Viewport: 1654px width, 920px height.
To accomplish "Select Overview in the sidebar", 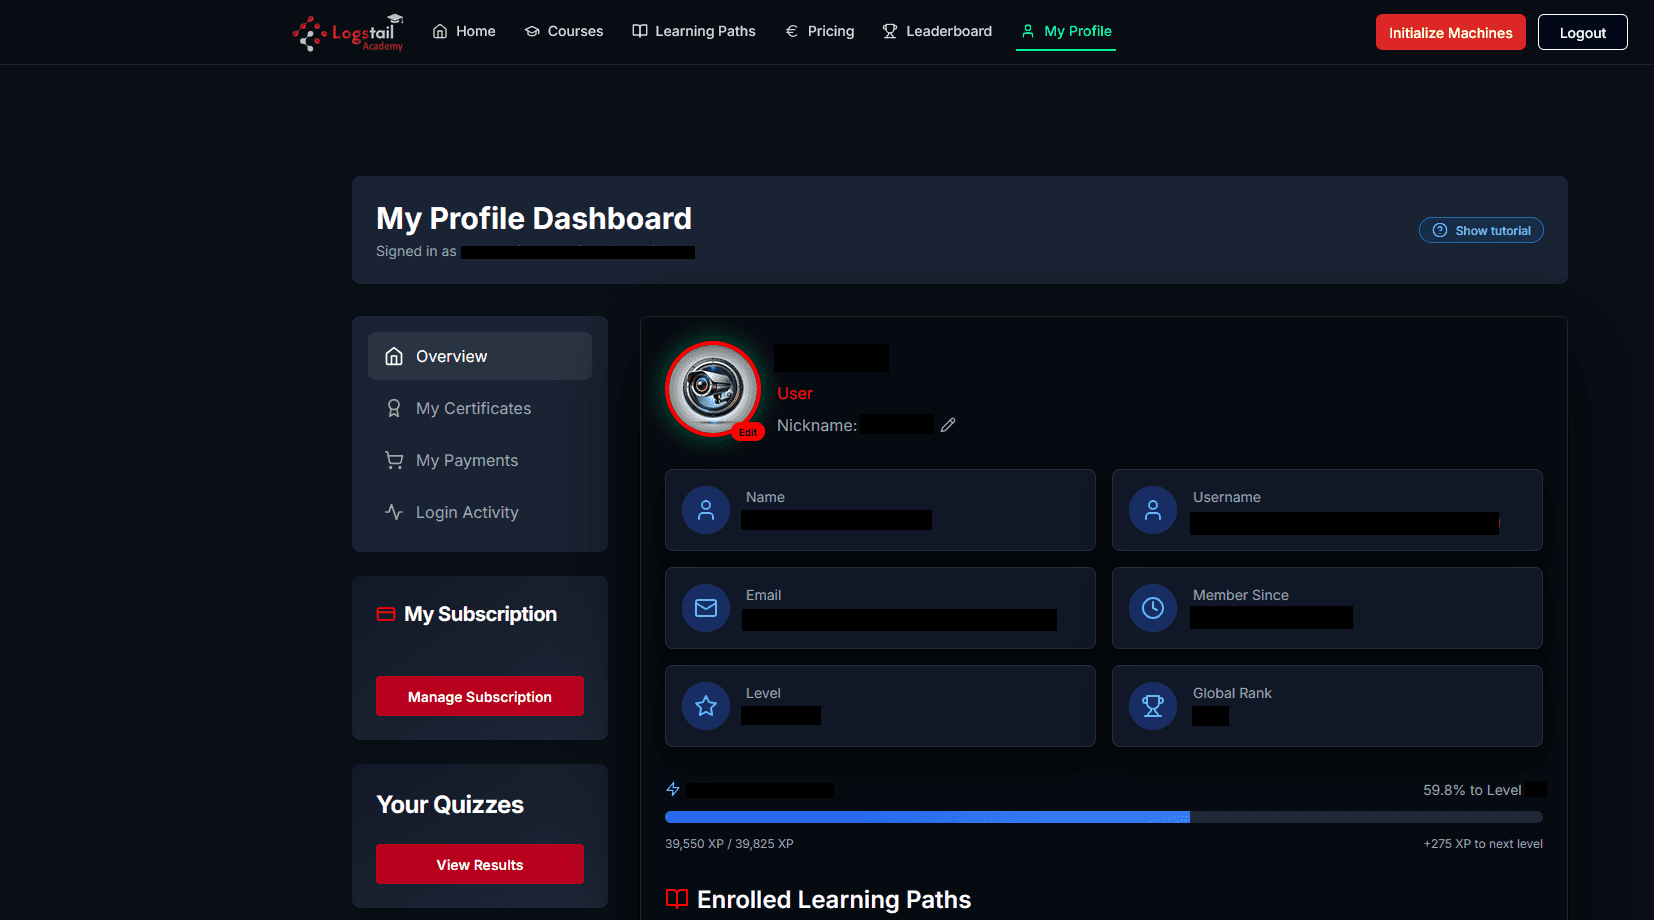I will 480,356.
